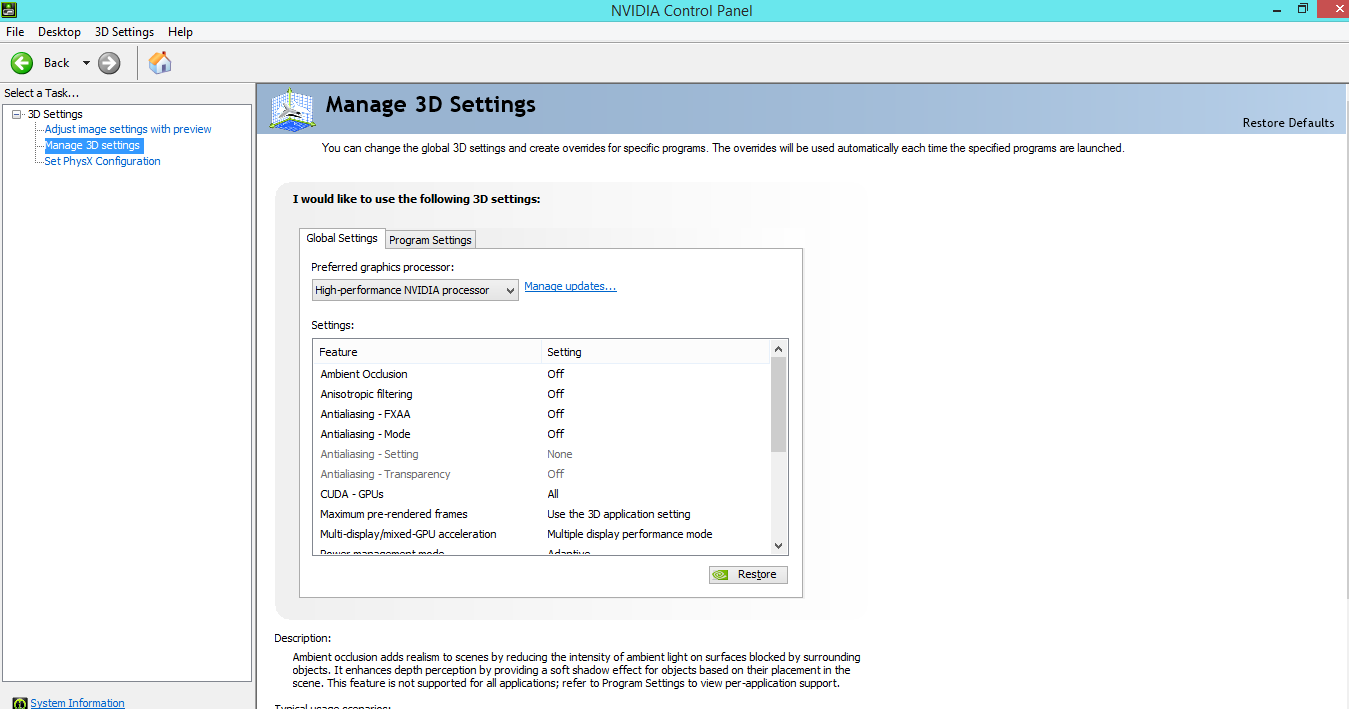Click 'Use the 3D application setting' value
The image size is (1349, 709).
click(618, 514)
